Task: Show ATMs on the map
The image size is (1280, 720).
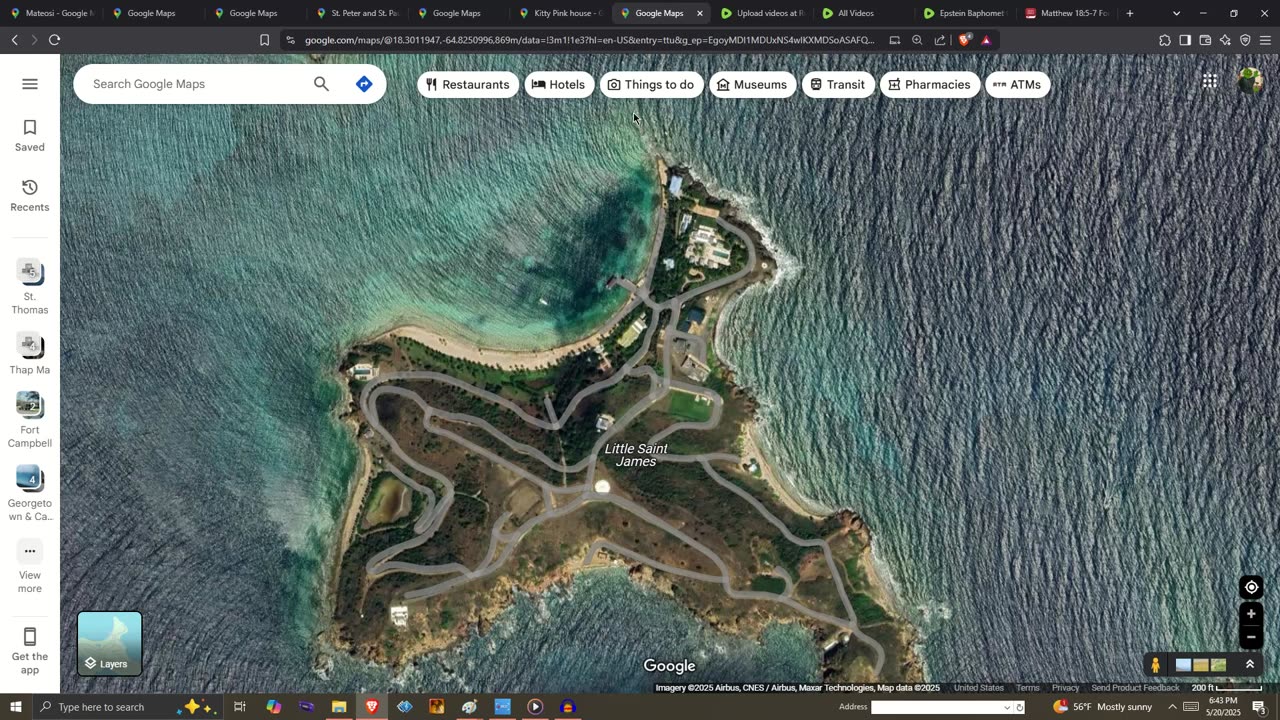Action: point(1018,85)
